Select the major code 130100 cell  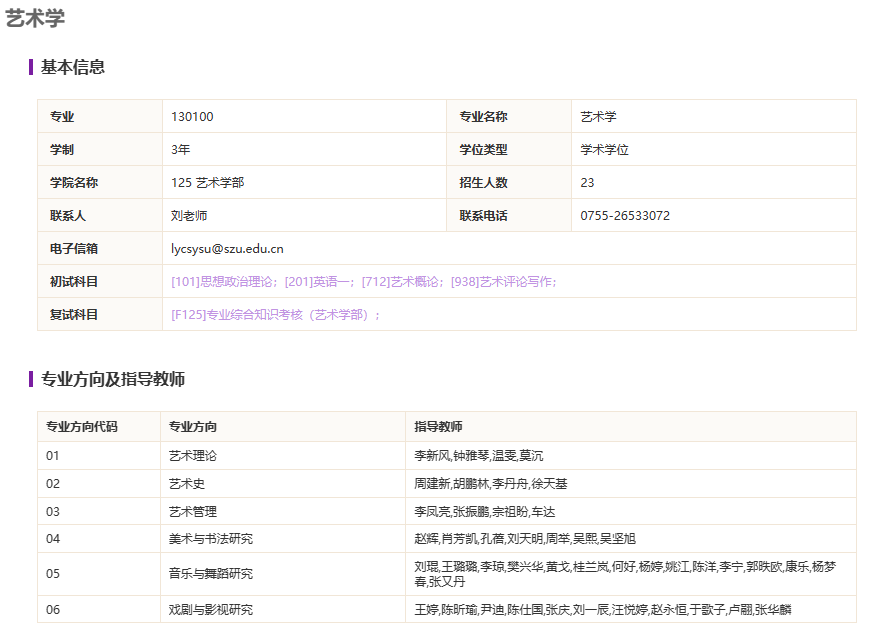point(192,117)
